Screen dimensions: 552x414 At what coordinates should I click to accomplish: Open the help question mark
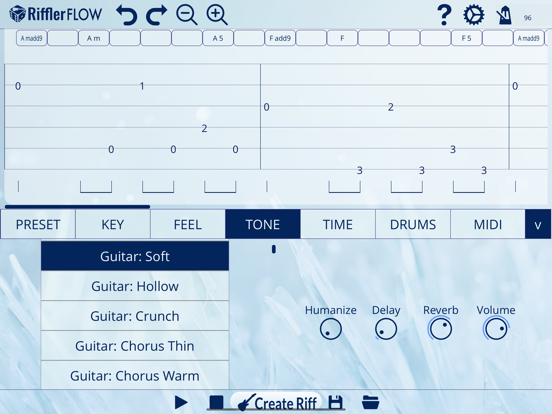pos(444,15)
